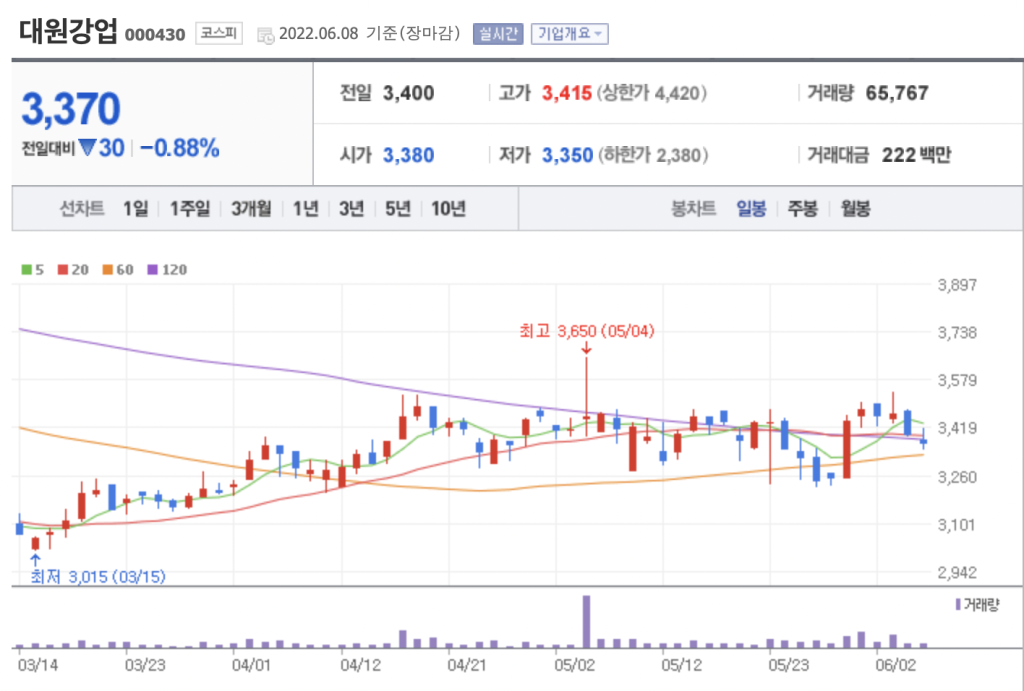Image resolution: width=1024 pixels, height=691 pixels.
Task: Click the blue arrow above 최저 3,015
Action: (x=36, y=560)
